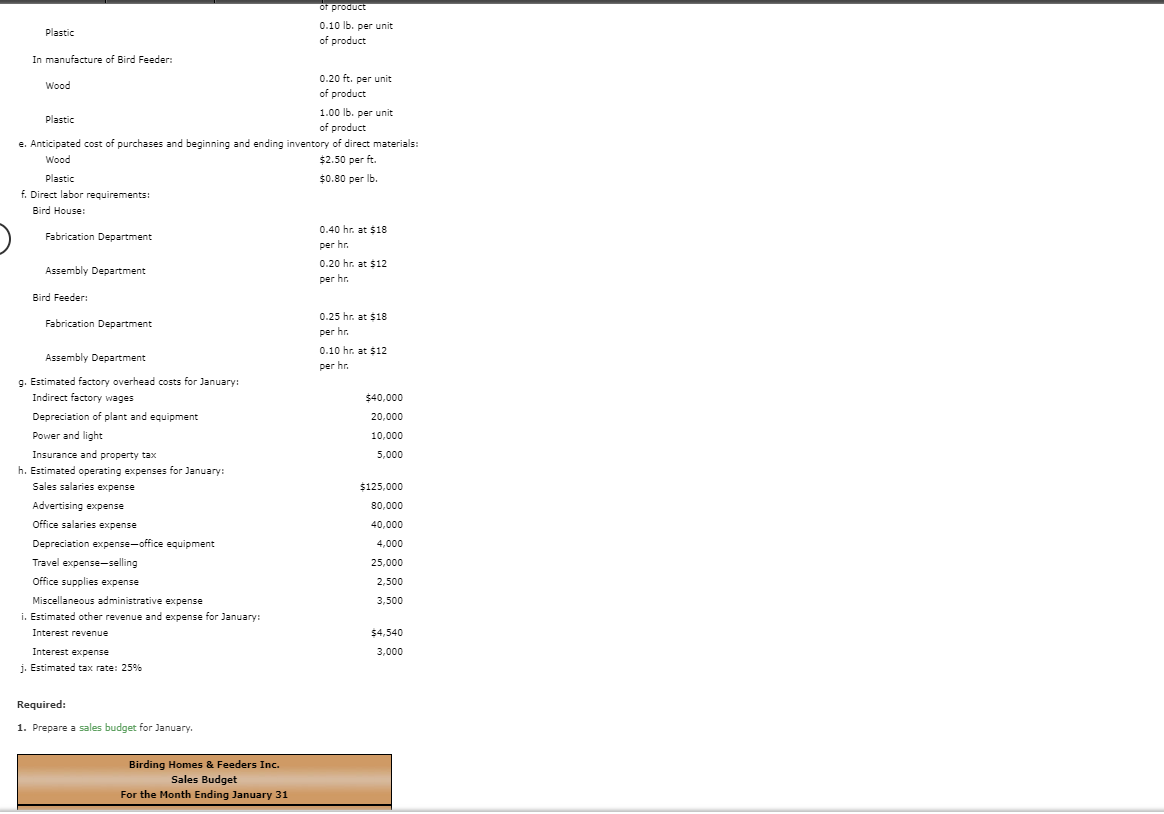Image resolution: width=1164 pixels, height=814 pixels.
Task: Click 'Office salaries expense' row label
Action: (84, 525)
